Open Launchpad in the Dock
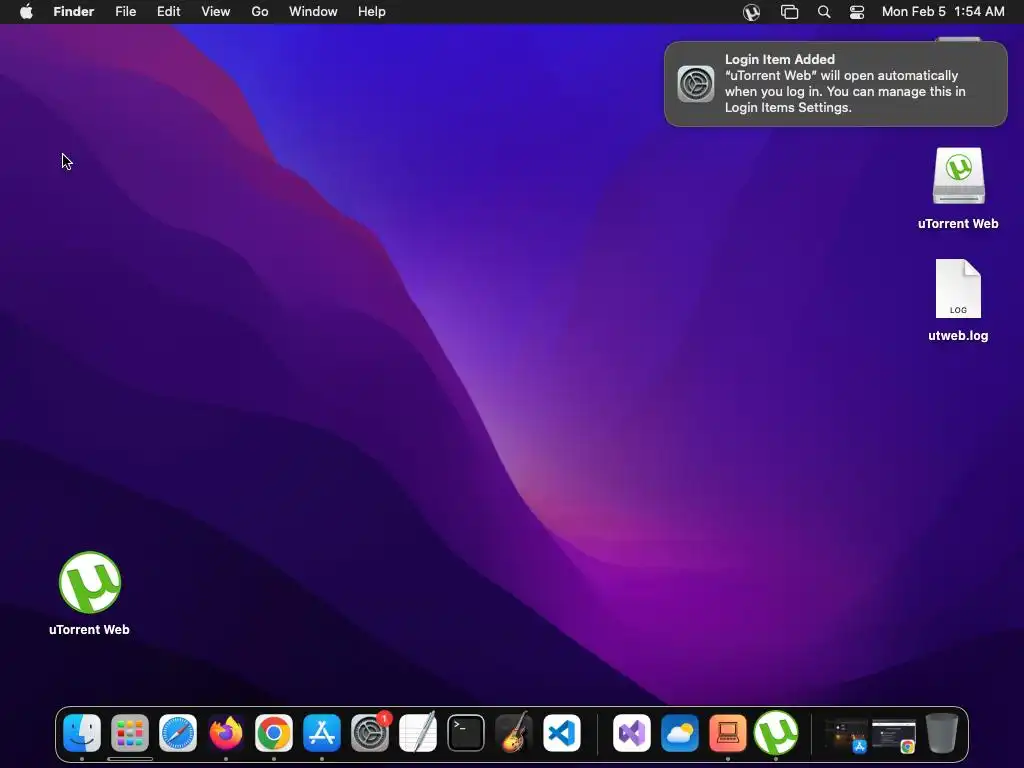This screenshot has width=1024, height=768. (x=130, y=733)
